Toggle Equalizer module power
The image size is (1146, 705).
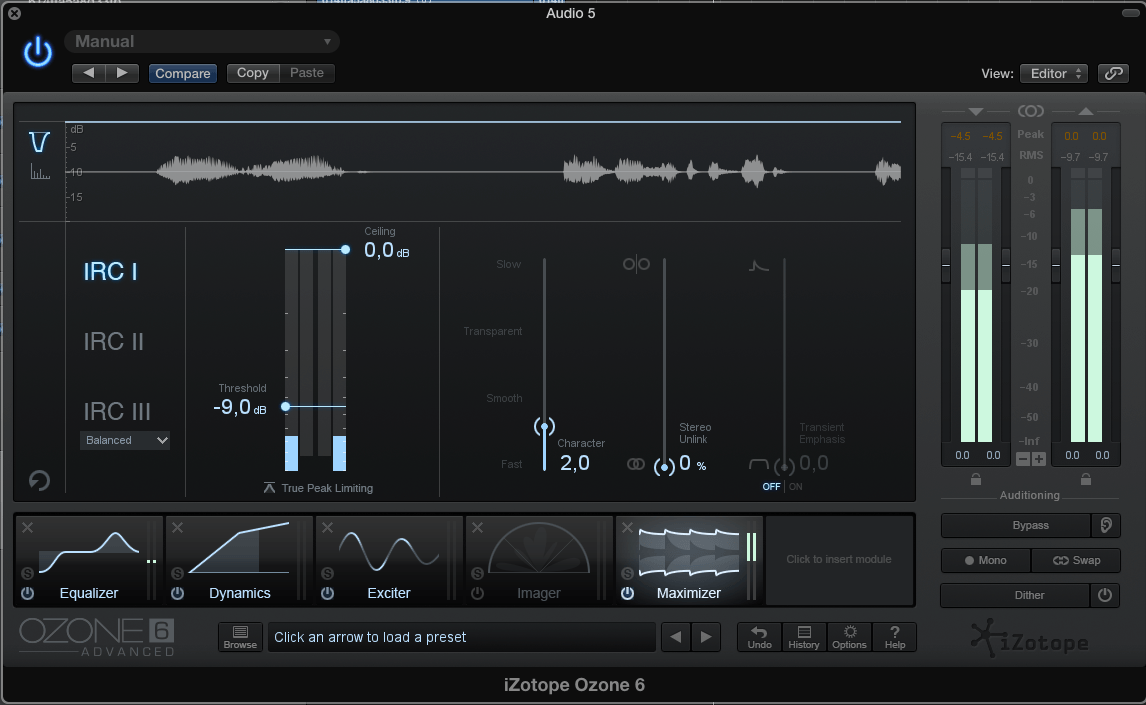(x=28, y=593)
